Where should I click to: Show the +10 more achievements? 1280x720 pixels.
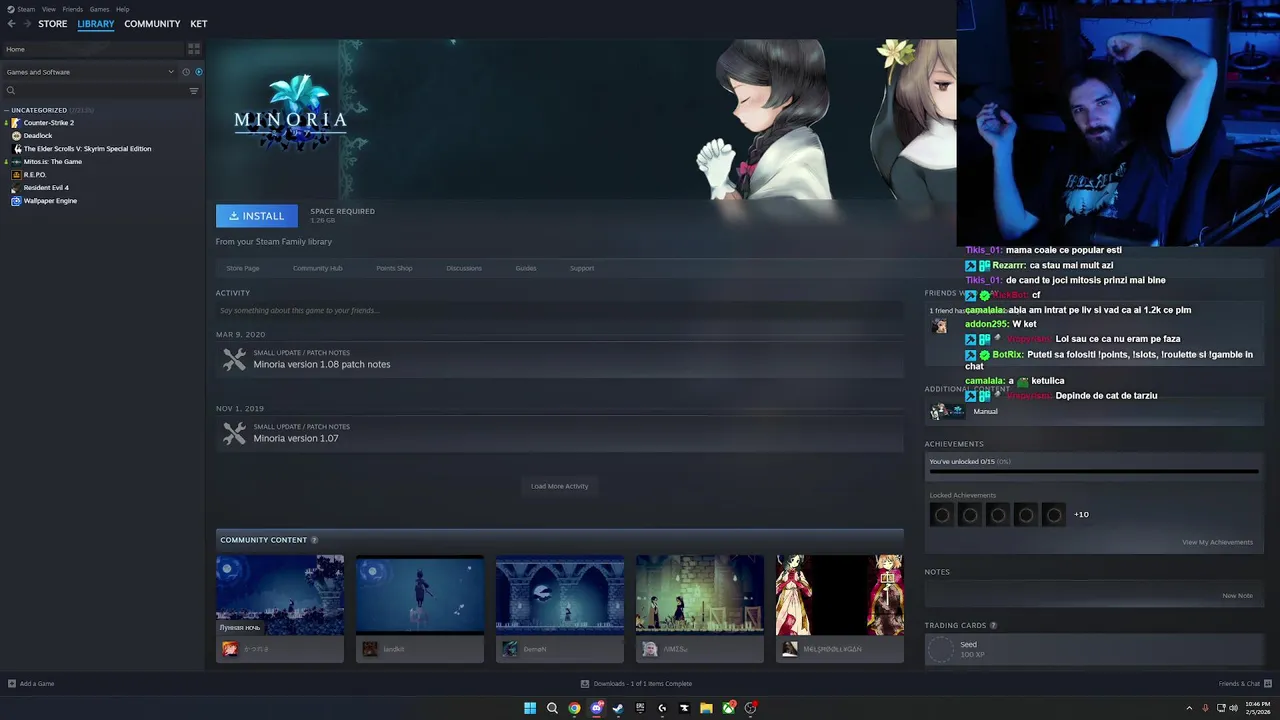[x=1081, y=514]
